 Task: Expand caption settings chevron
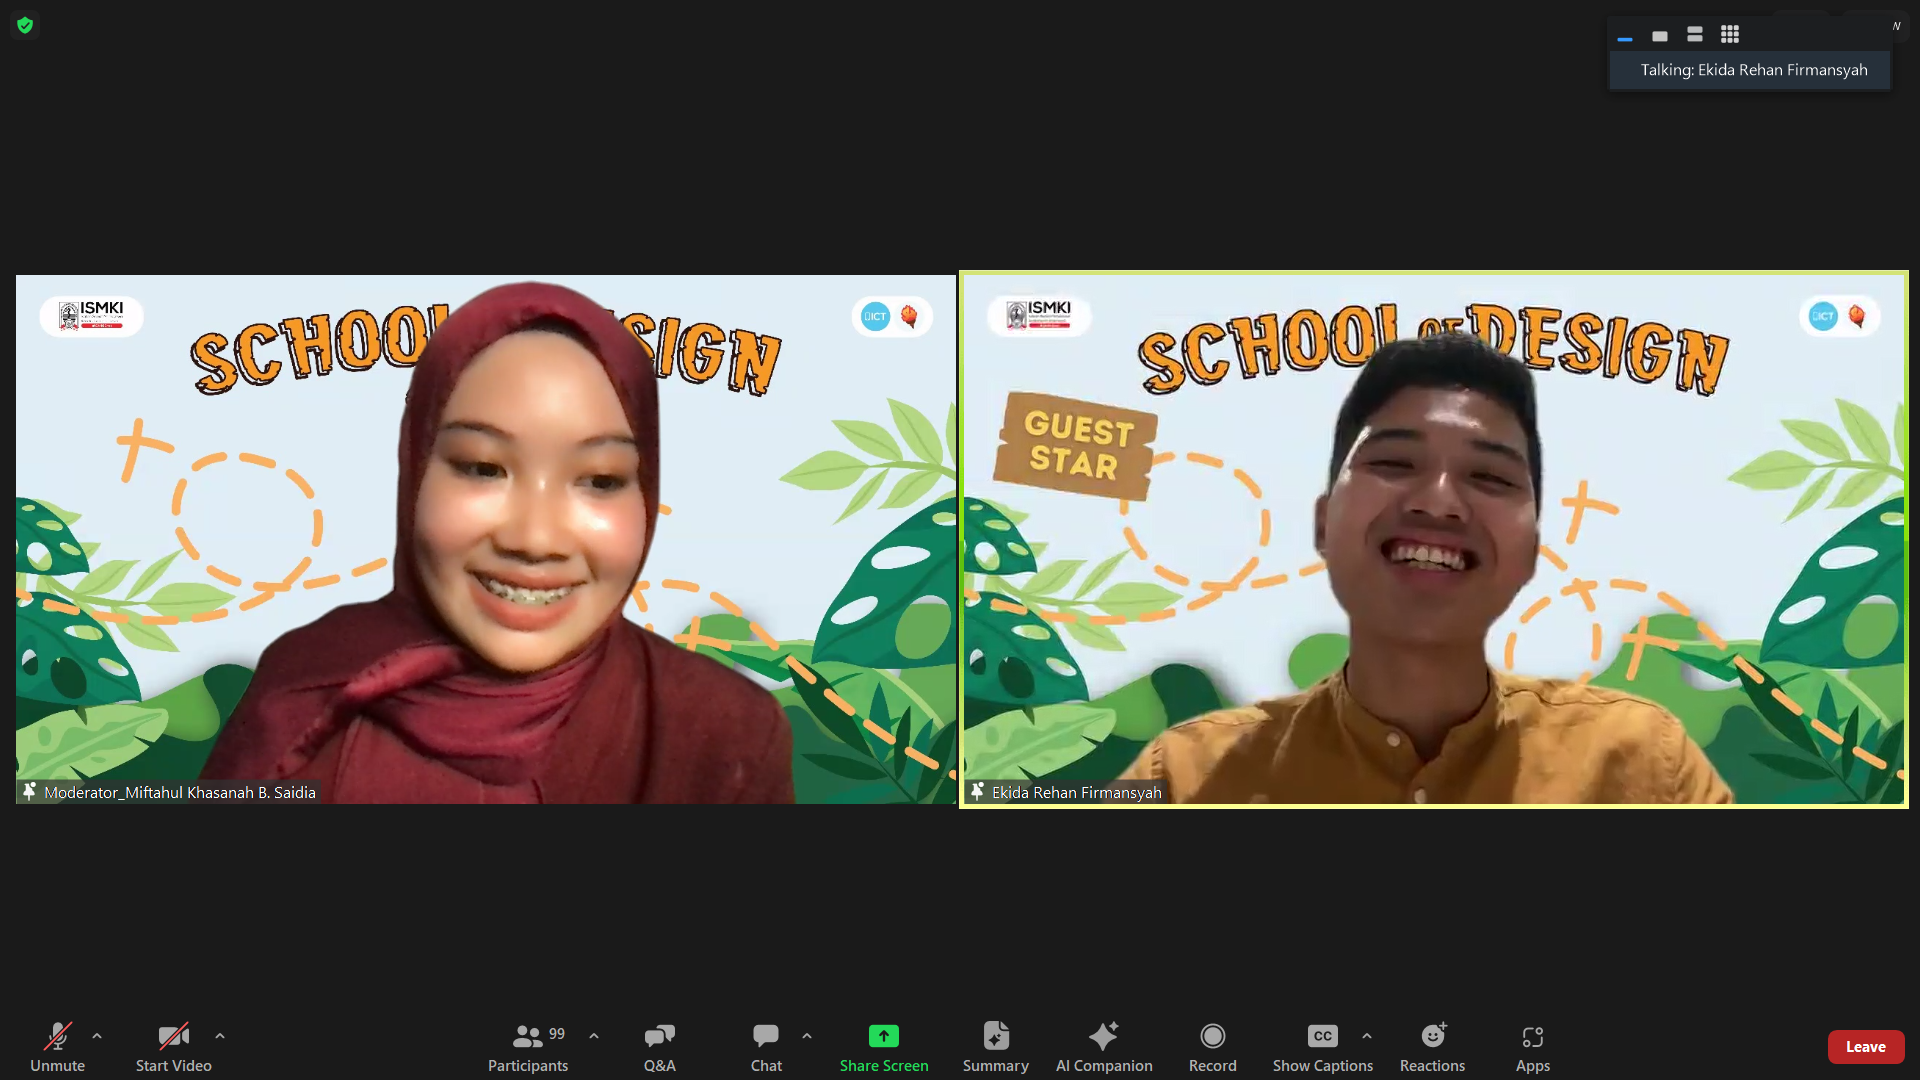(x=1368, y=1036)
